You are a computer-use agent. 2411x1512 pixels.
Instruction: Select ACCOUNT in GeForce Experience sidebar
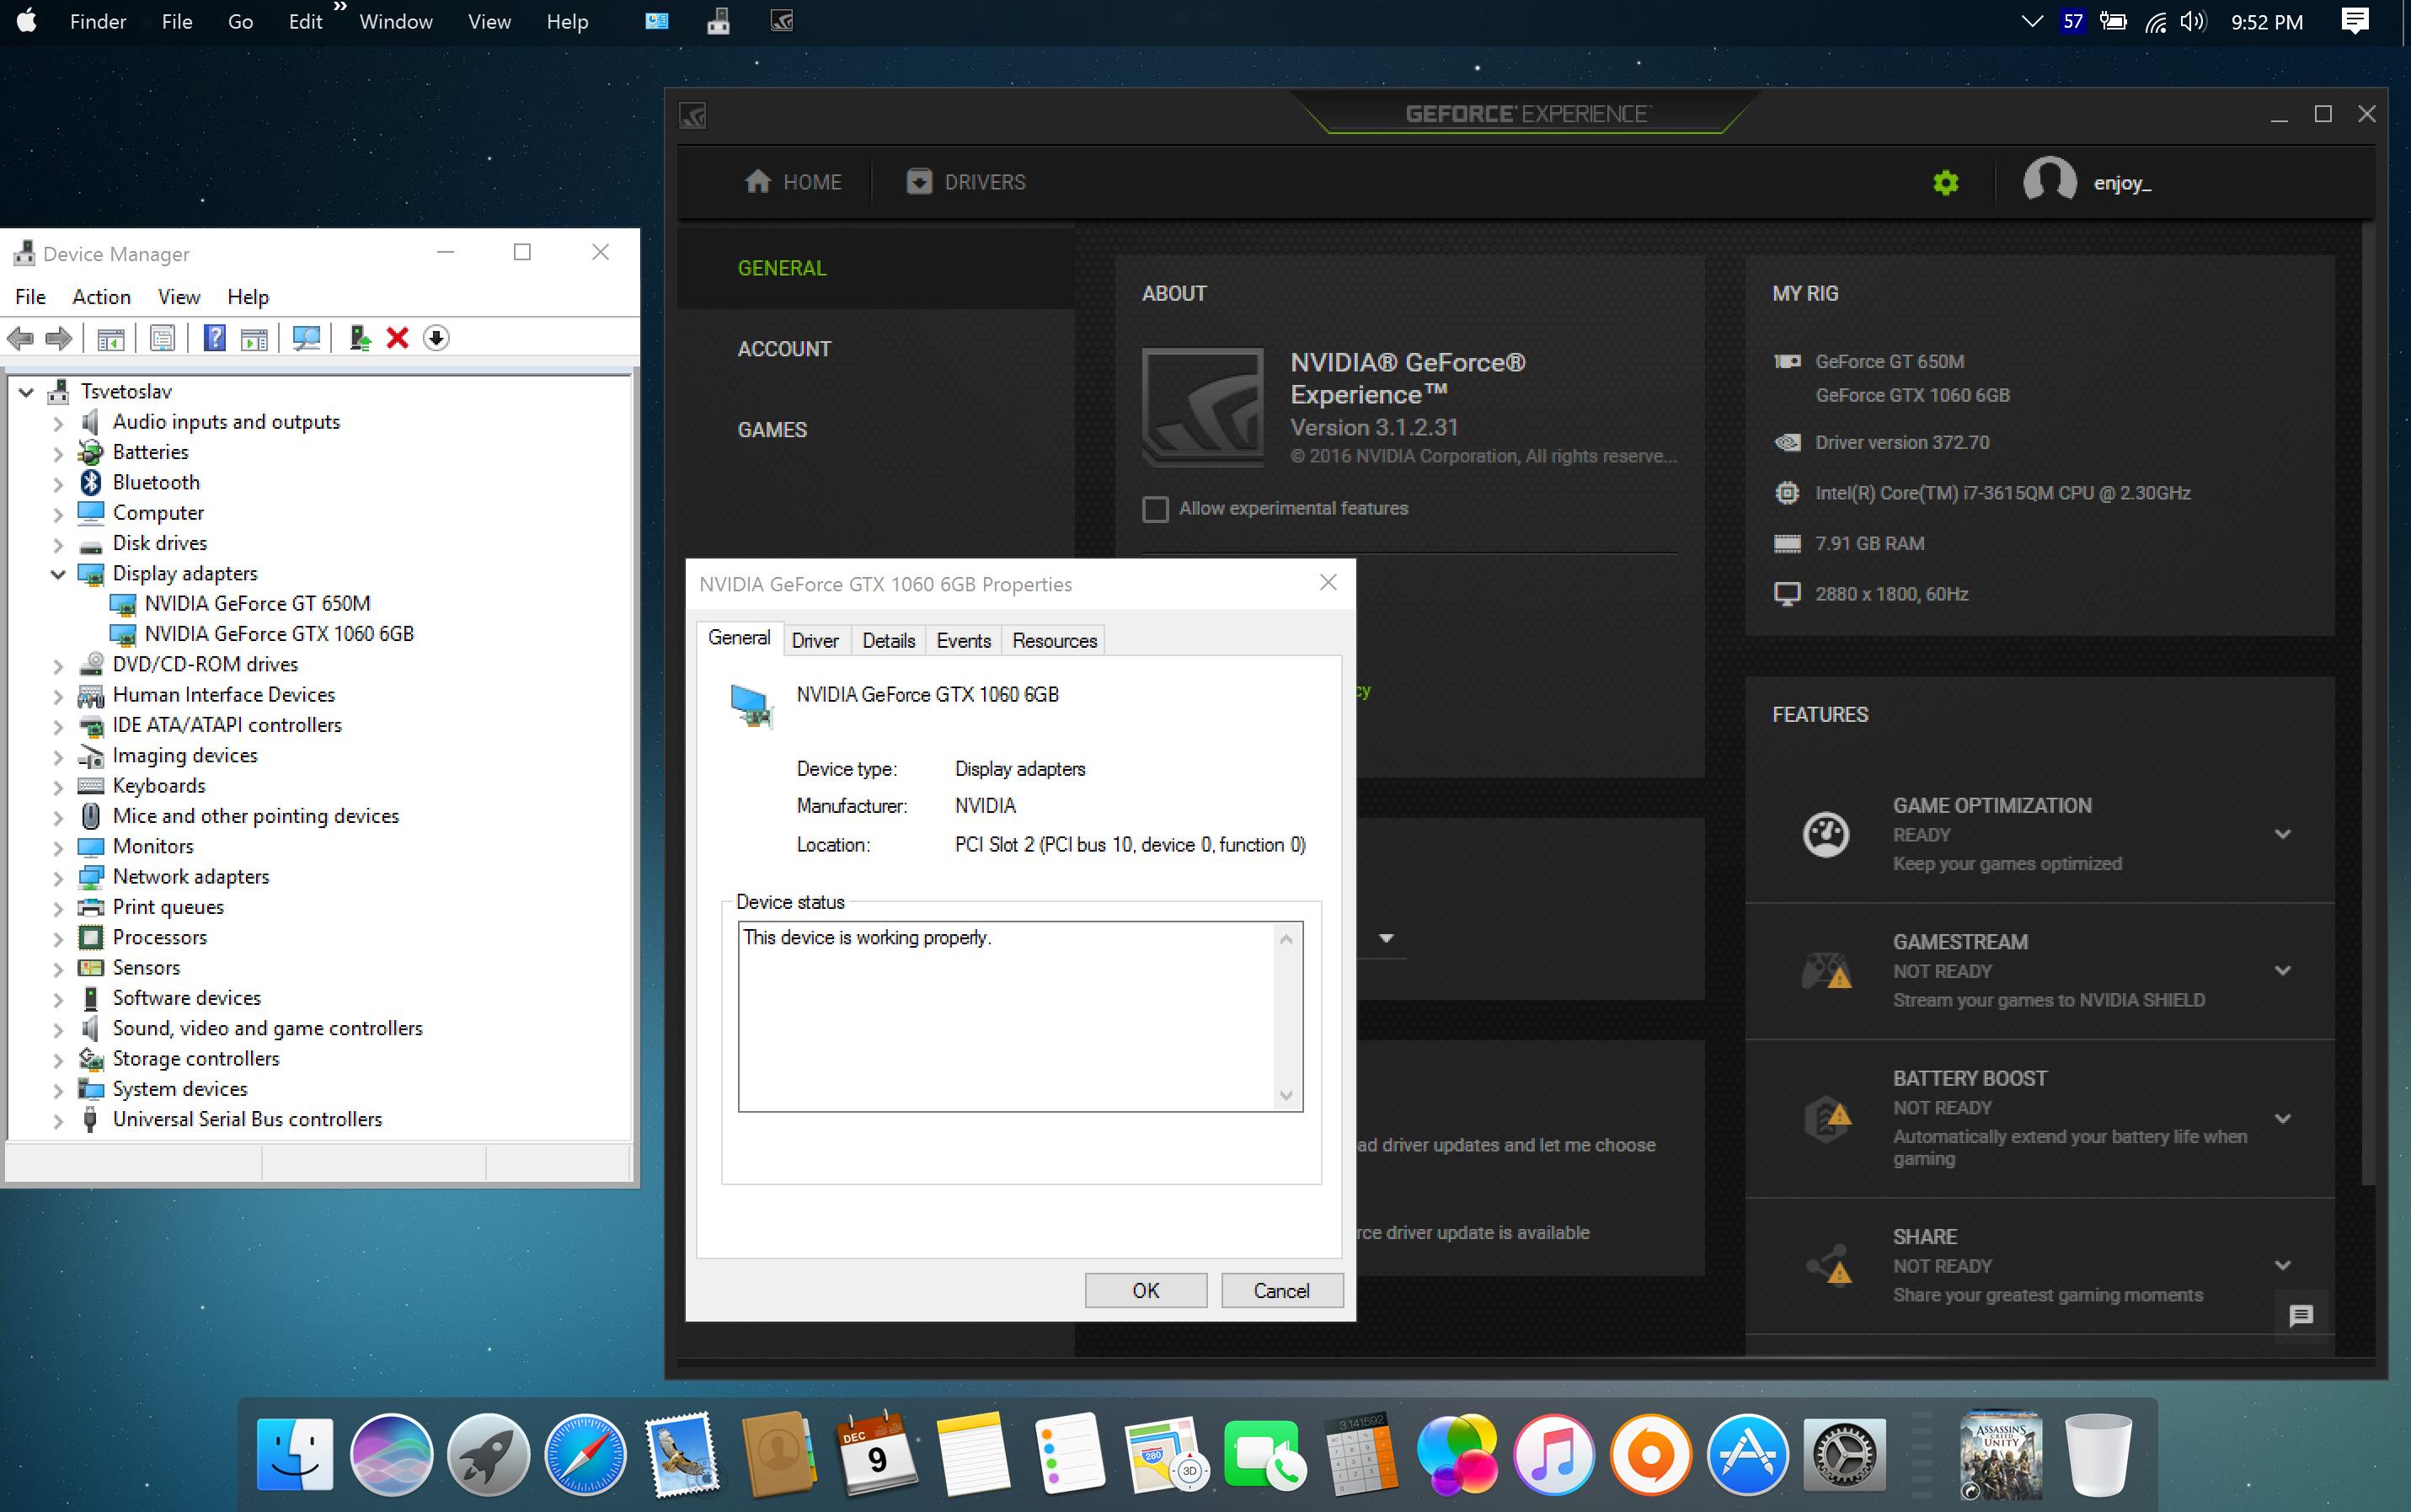(784, 349)
